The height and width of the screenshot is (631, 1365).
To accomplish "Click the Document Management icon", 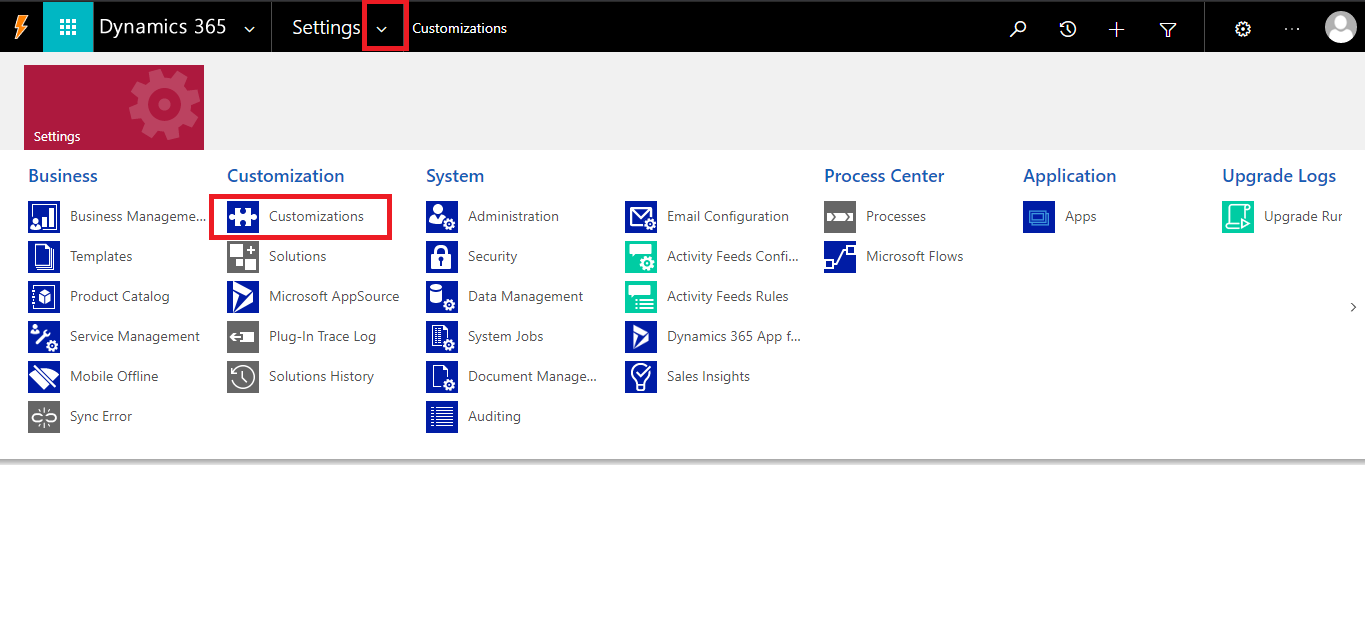I will 442,376.
